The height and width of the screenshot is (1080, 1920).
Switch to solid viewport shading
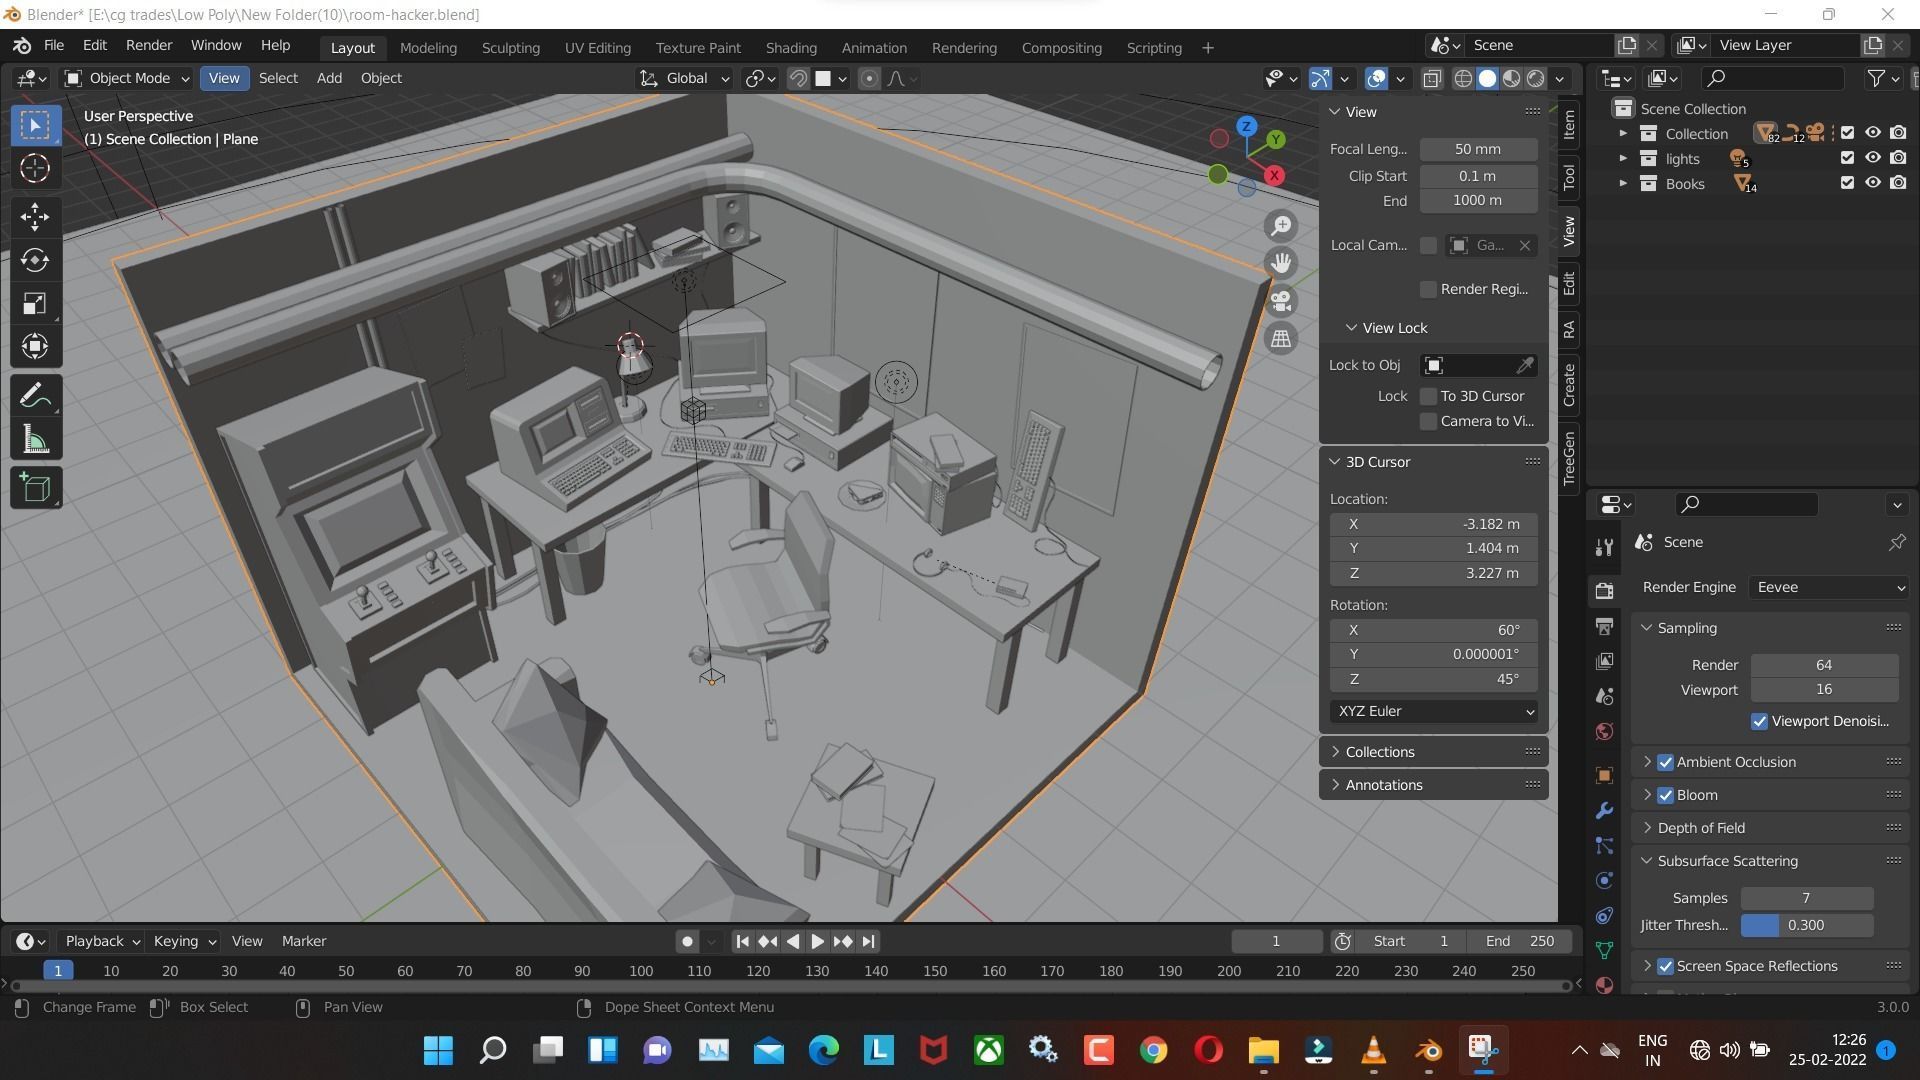tap(1487, 79)
